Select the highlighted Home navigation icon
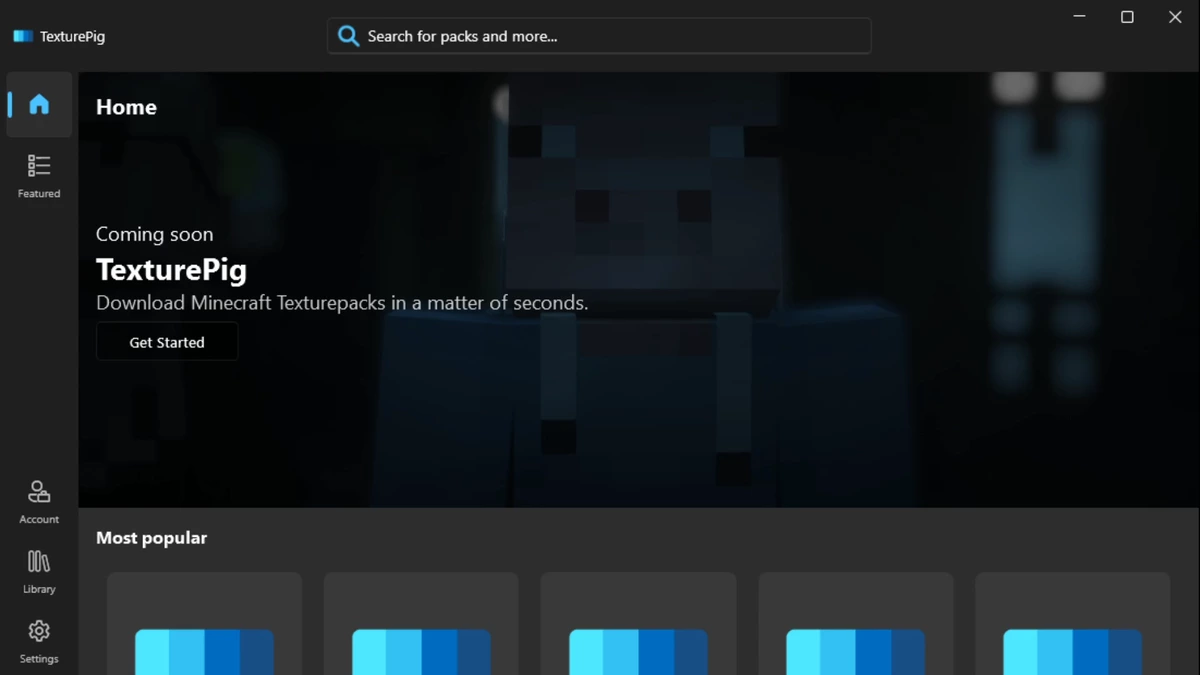 tap(38, 104)
